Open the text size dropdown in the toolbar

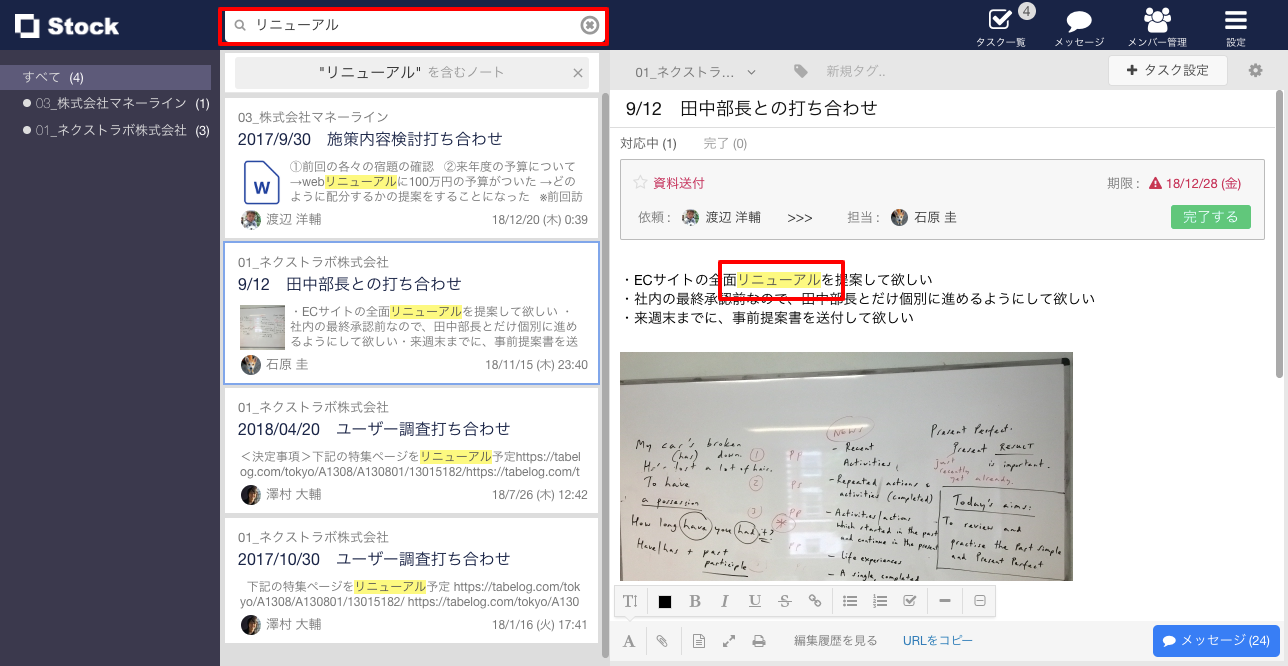[x=629, y=600]
